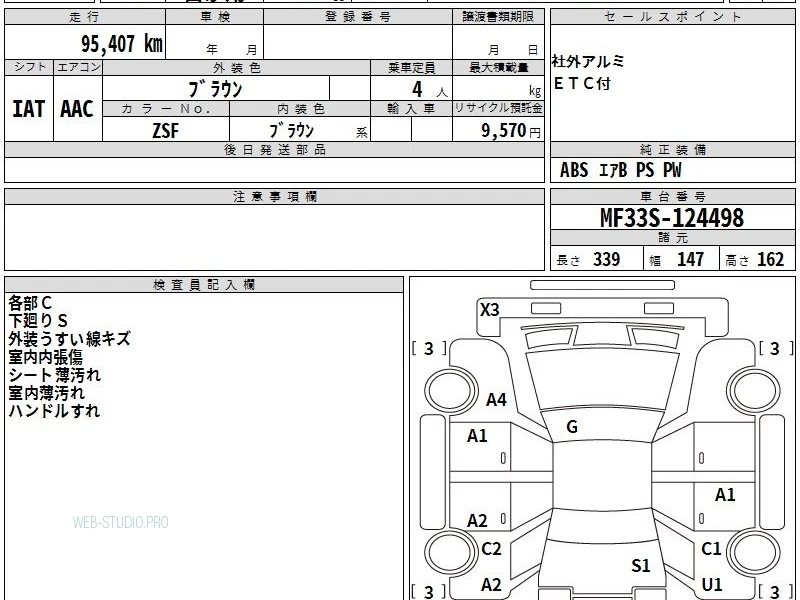Click the G mark on the windshield
The width and height of the screenshot is (800, 600).
(572, 427)
